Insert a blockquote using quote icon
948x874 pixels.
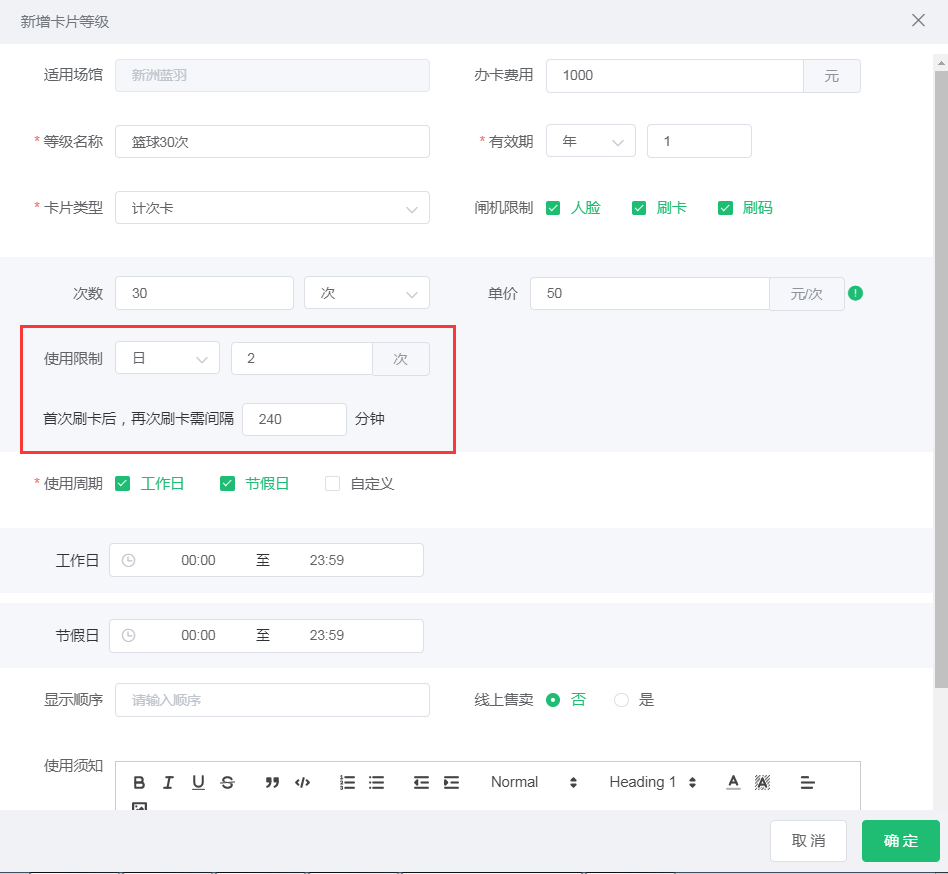coord(272,782)
